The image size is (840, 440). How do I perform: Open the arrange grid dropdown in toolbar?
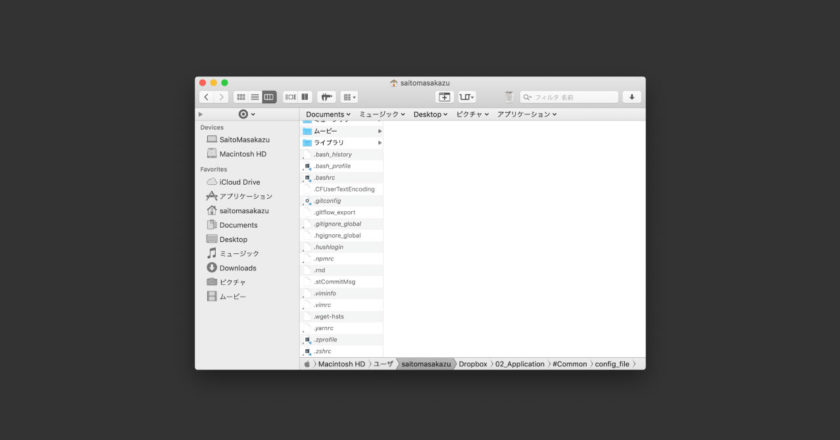point(349,97)
